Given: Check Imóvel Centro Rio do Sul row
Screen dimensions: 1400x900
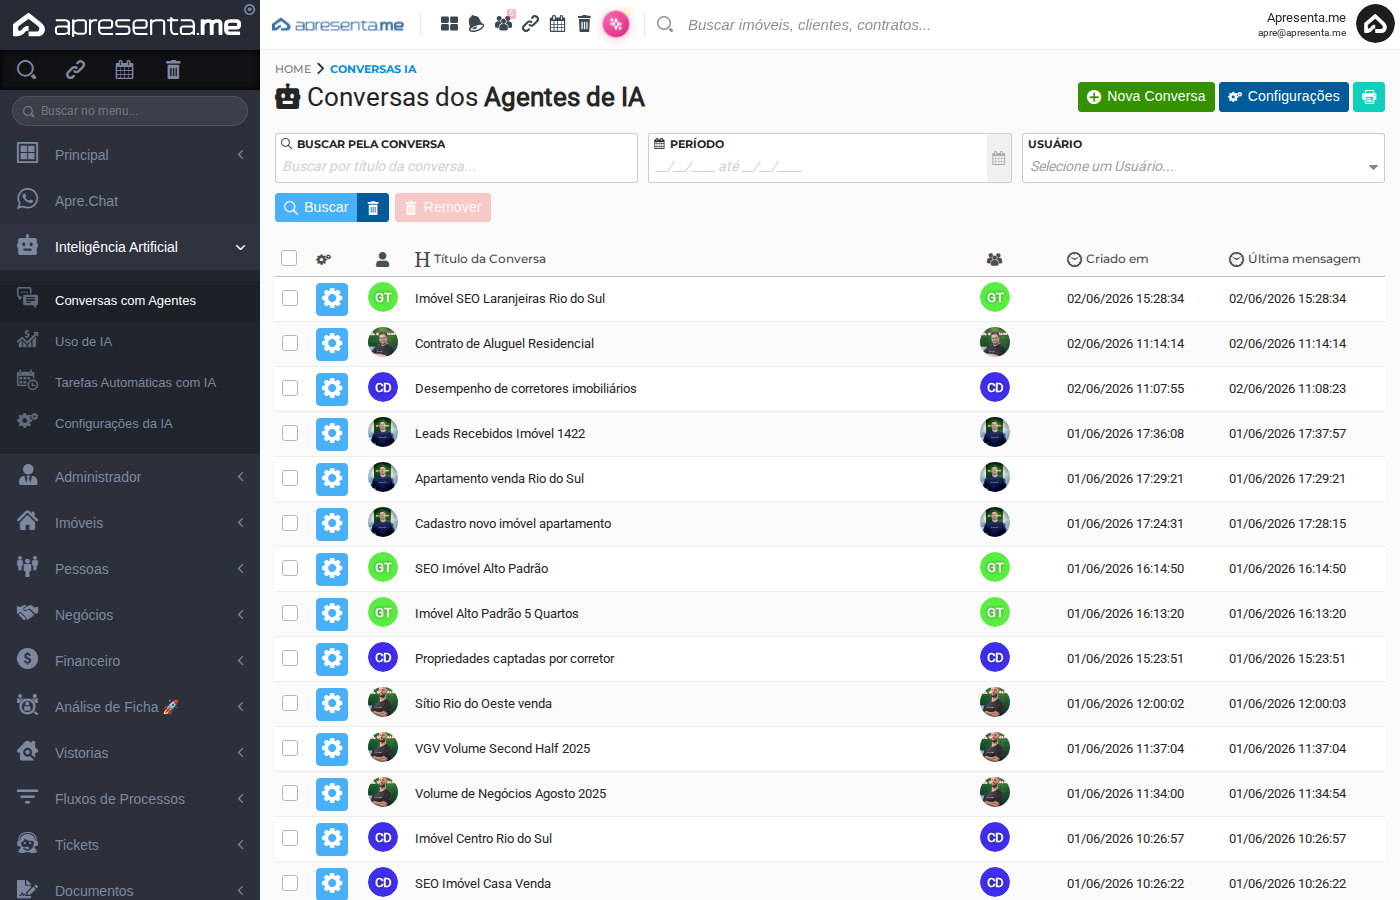Looking at the screenshot, I should tap(290, 838).
